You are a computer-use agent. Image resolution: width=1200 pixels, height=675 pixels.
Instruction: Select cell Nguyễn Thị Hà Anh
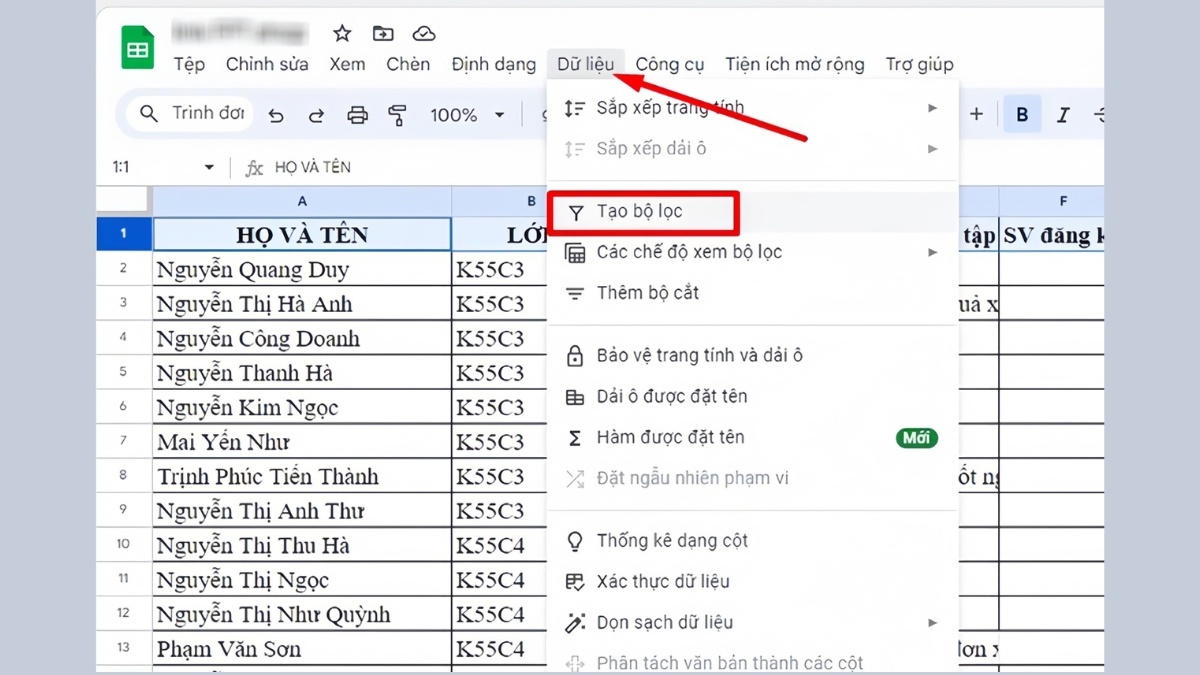pyautogui.click(x=302, y=304)
